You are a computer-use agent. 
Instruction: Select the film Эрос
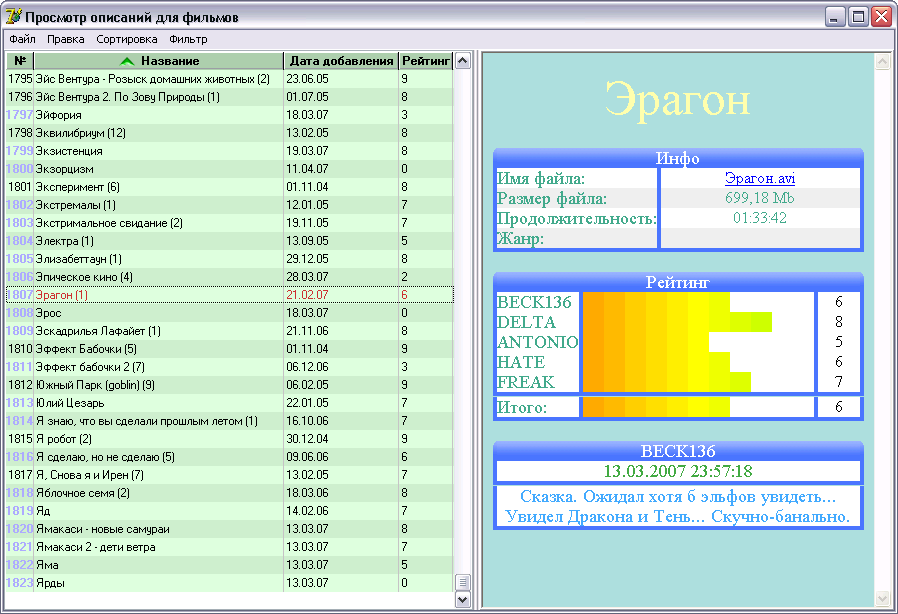tap(230, 313)
